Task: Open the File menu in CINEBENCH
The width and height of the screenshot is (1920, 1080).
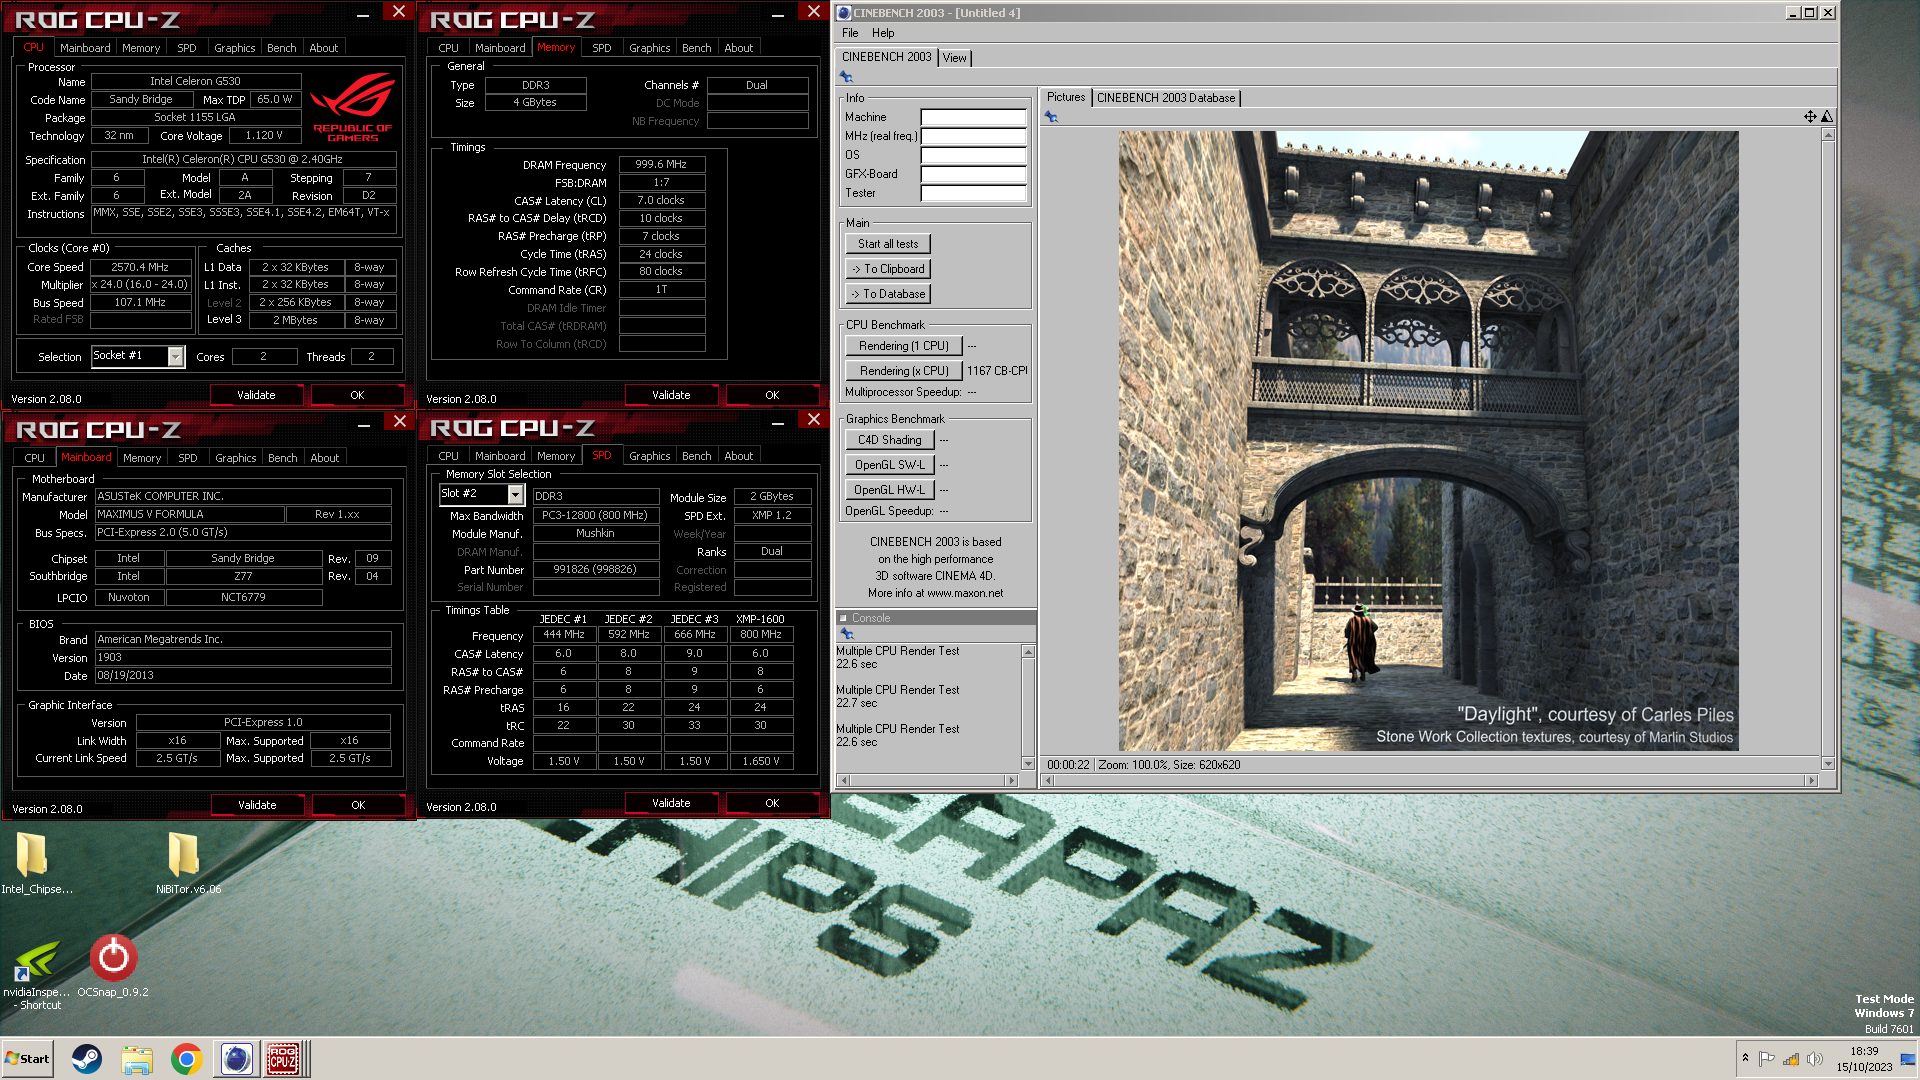Action: click(x=850, y=33)
